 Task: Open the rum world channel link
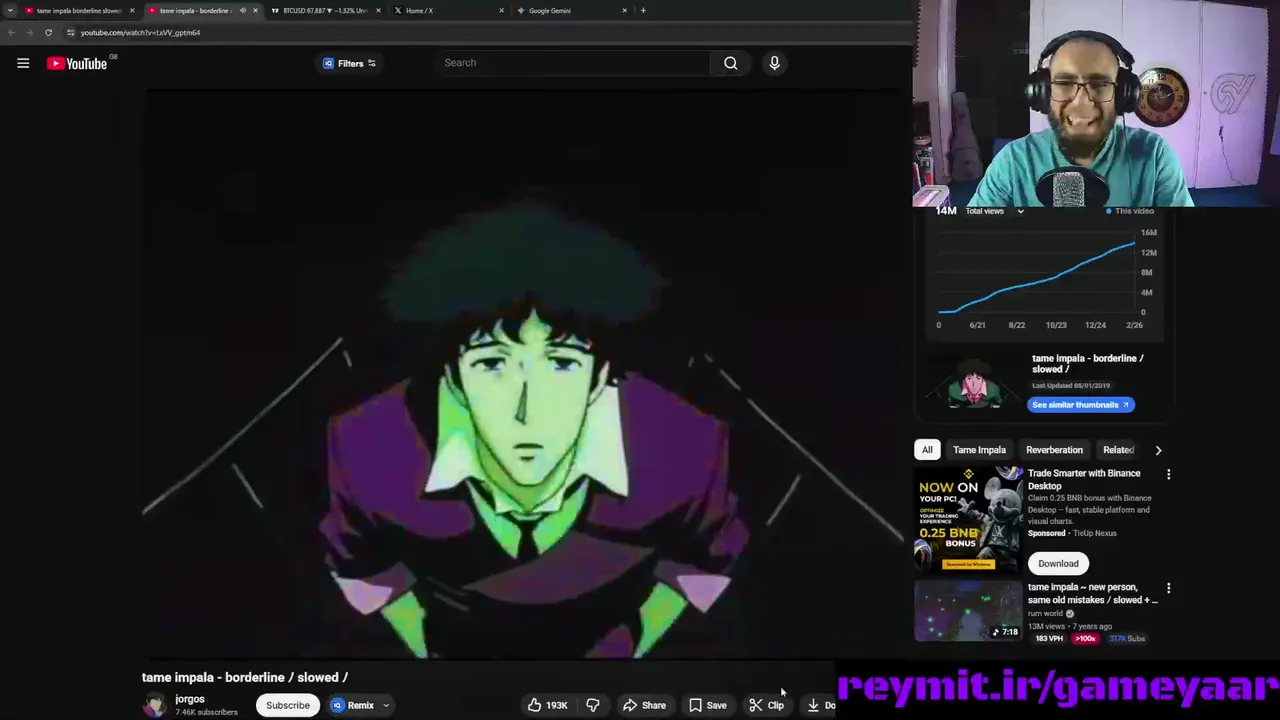coord(1046,613)
